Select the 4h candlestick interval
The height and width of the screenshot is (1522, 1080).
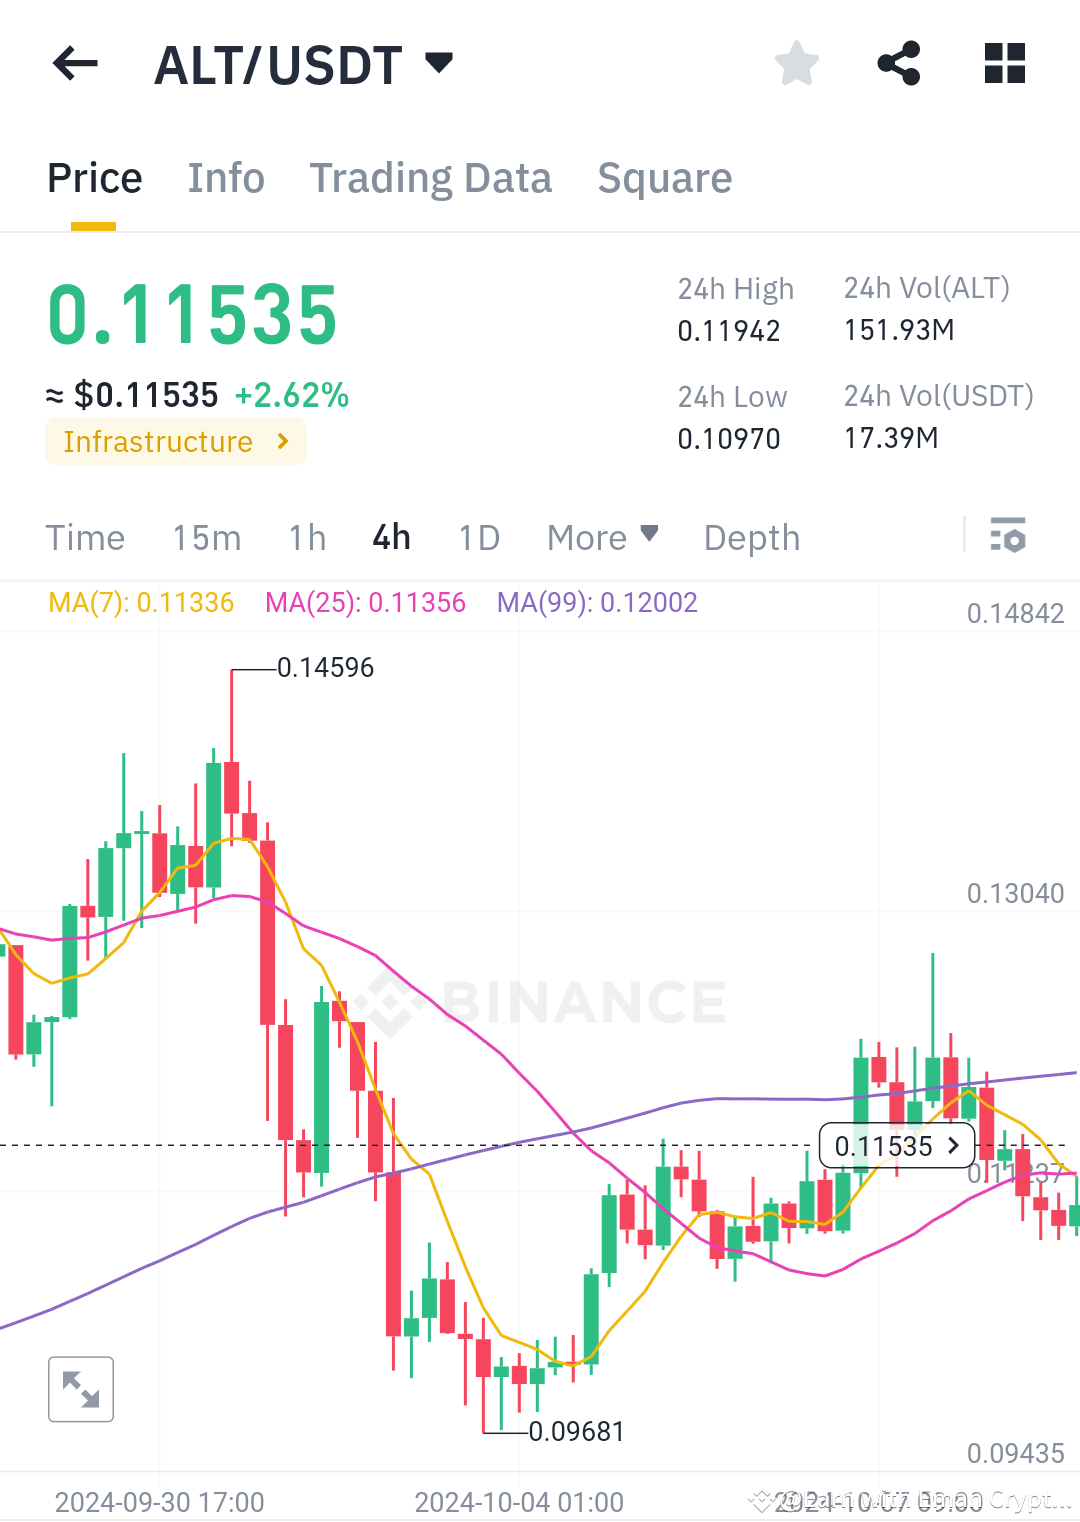click(x=390, y=537)
